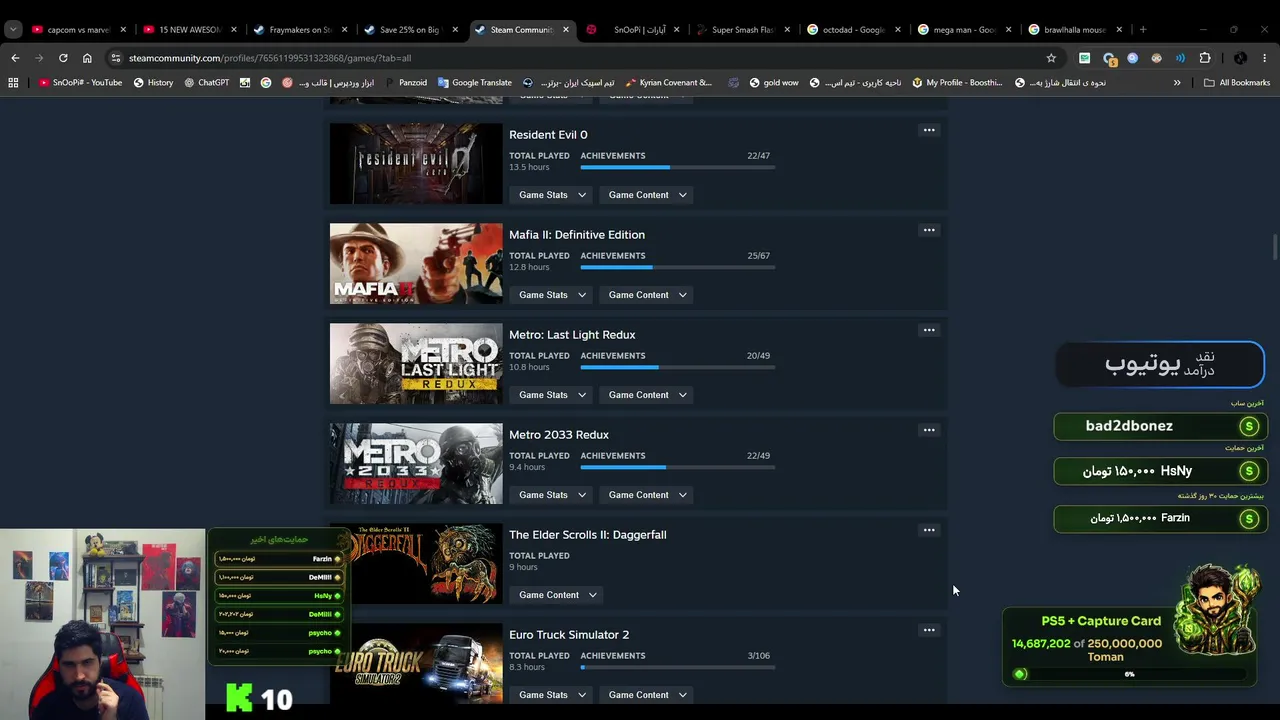
Task: Expand Game Stats for Resident Evil 0
Action: point(552,195)
